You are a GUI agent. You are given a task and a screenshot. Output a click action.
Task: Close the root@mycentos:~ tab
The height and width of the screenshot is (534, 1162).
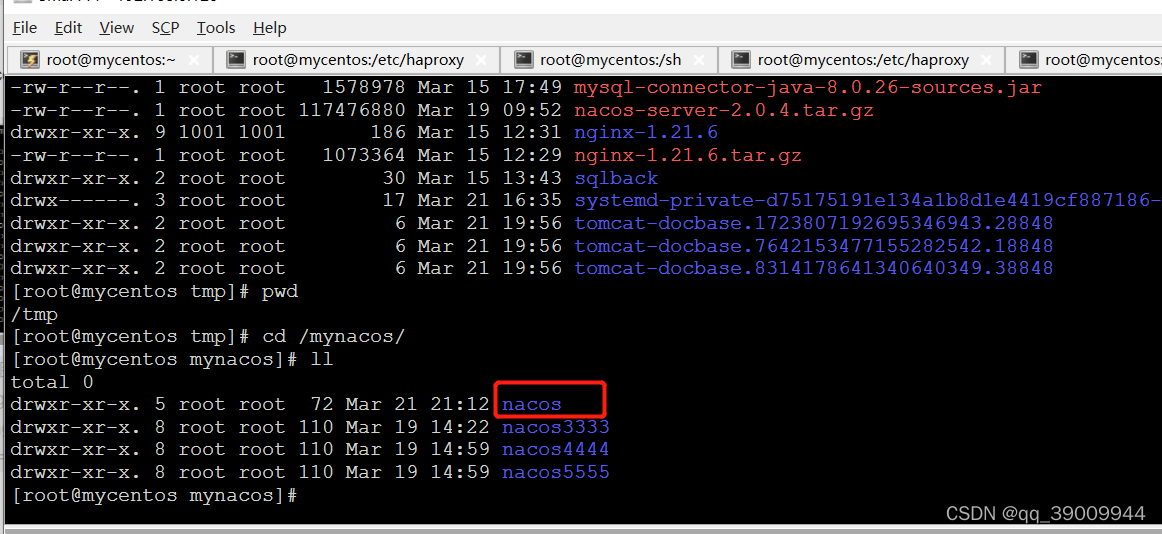[194, 59]
